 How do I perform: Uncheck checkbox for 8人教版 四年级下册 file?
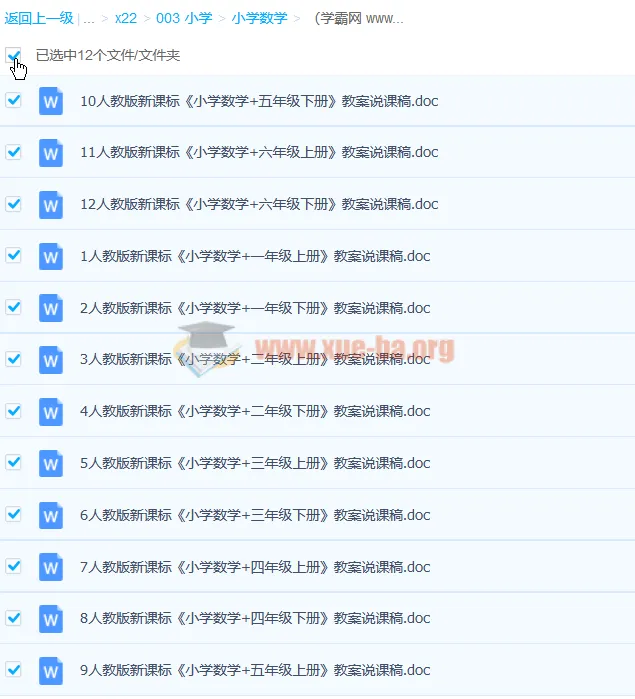13,618
